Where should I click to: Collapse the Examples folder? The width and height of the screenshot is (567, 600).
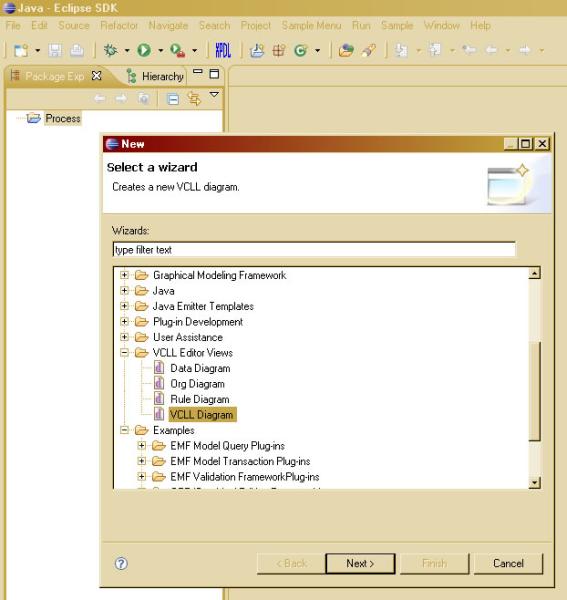click(124, 430)
